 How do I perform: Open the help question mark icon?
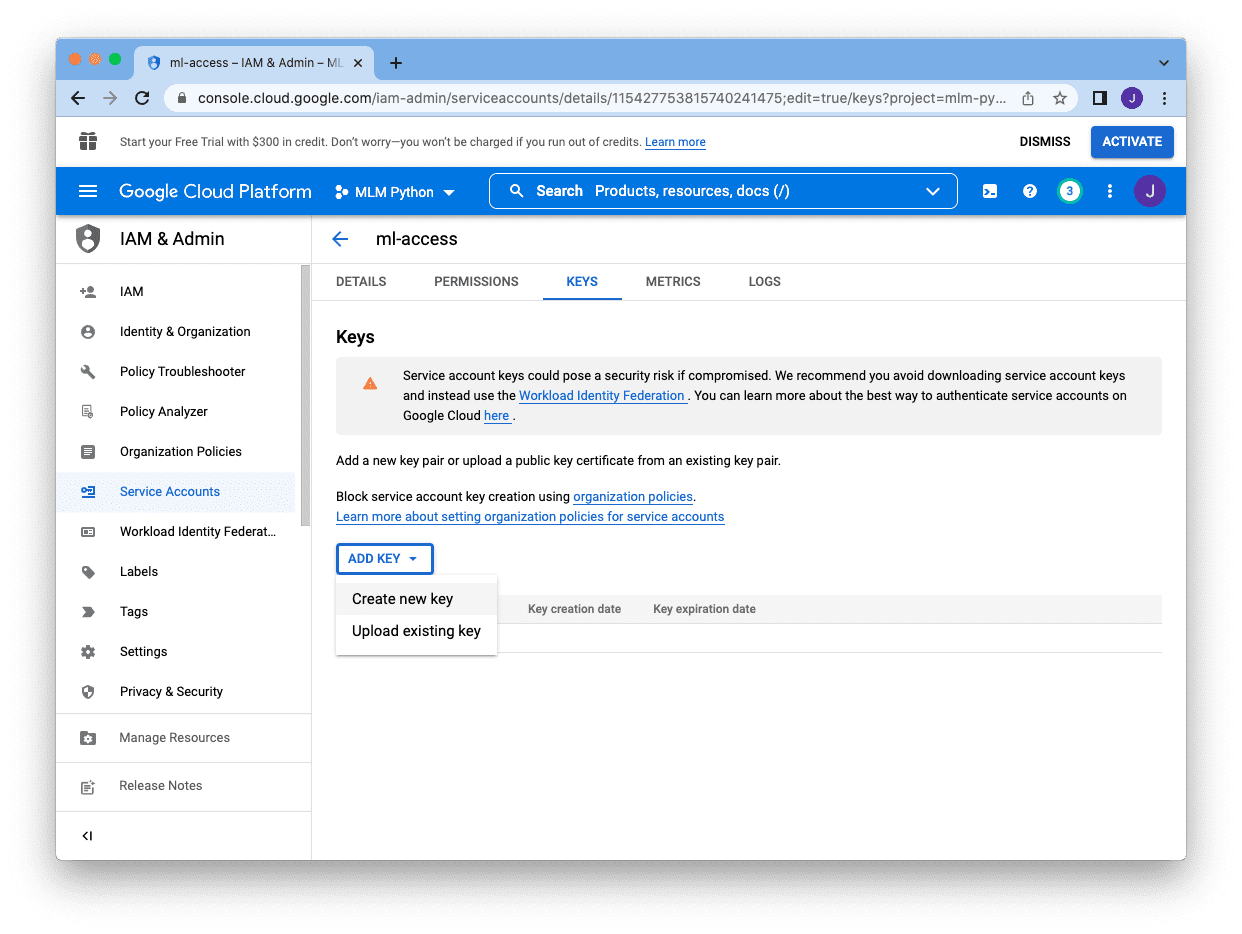click(1029, 191)
